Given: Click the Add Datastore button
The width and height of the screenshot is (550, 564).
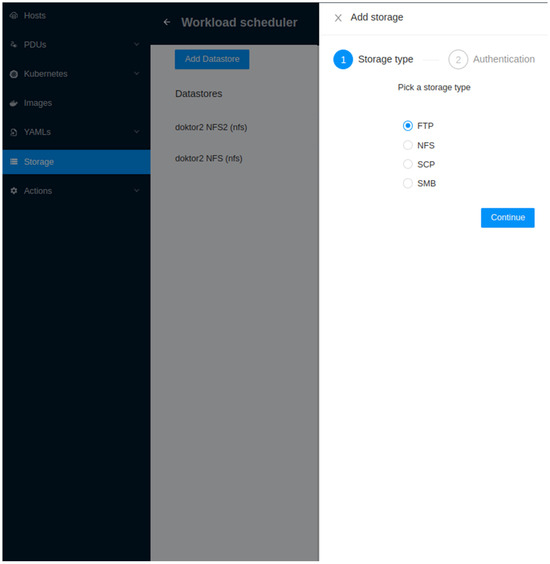Looking at the screenshot, I should pyautogui.click(x=212, y=59).
